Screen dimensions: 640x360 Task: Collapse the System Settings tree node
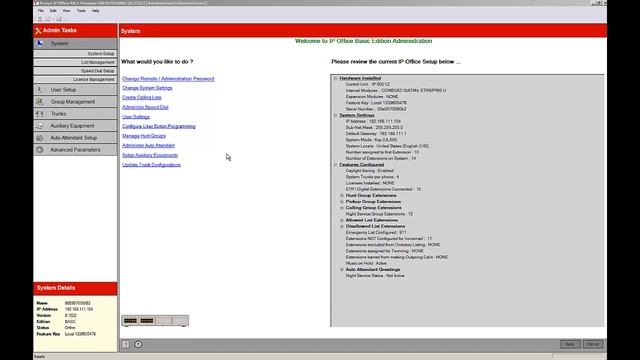[336, 115]
